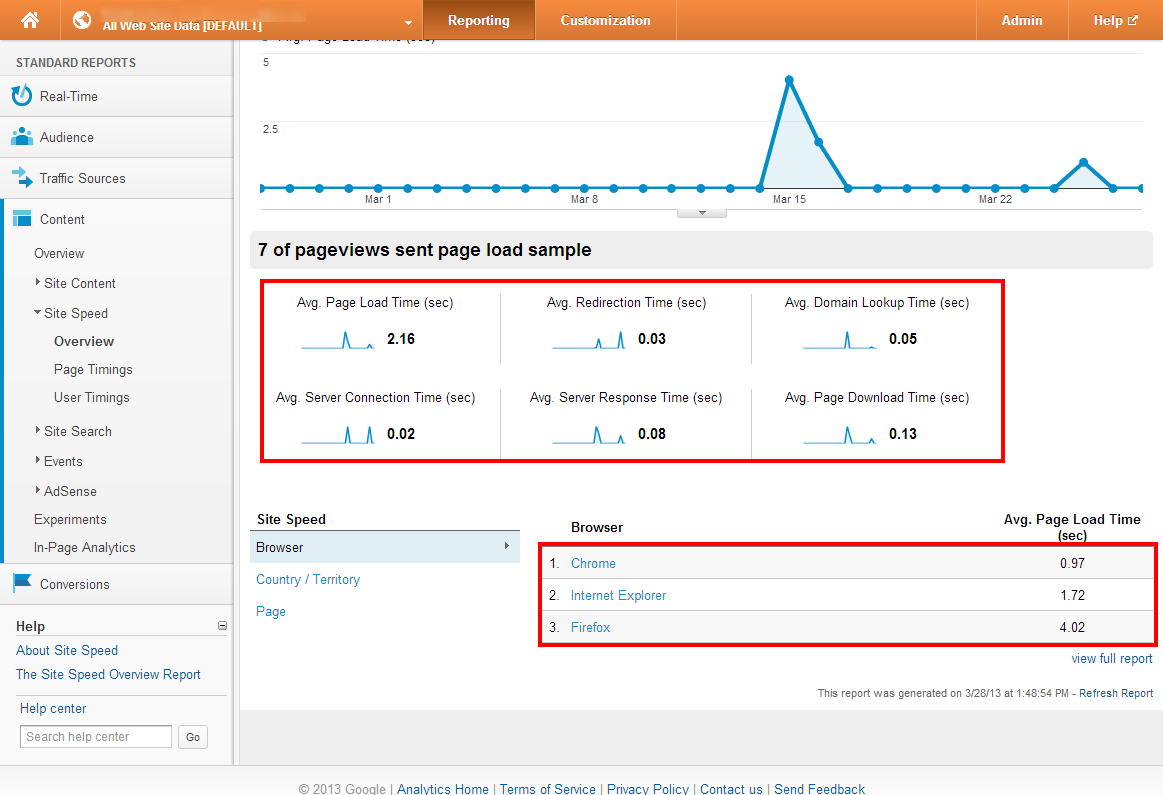Open the Help center link
The height and width of the screenshot is (795, 1163).
(x=53, y=709)
